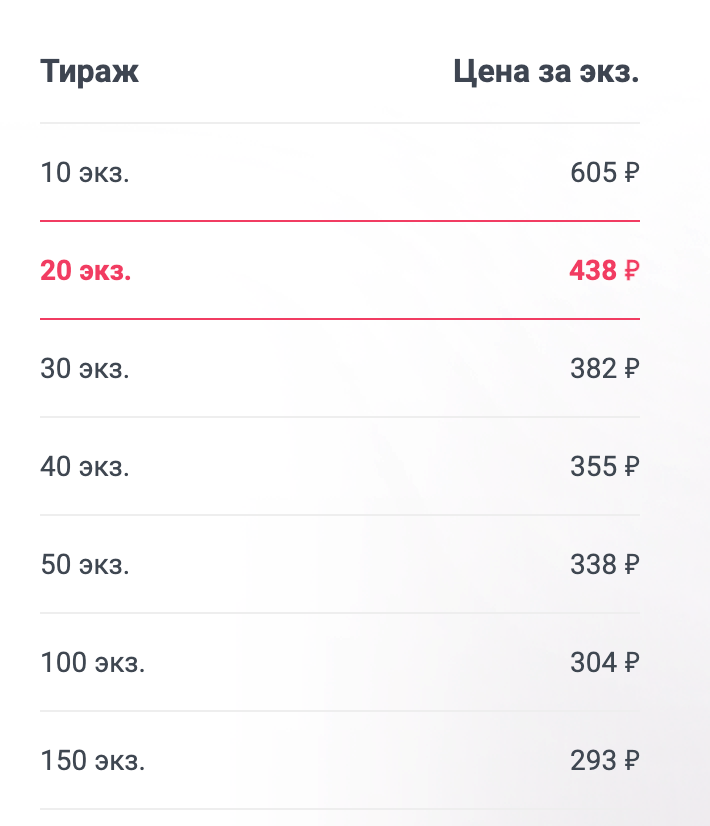Select the 50 экз. row label
Image resolution: width=710 pixels, height=826 pixels.
85,565
